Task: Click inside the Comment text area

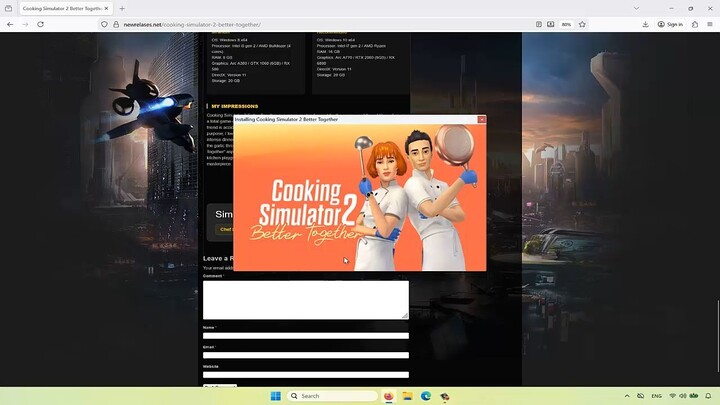Action: [x=306, y=299]
